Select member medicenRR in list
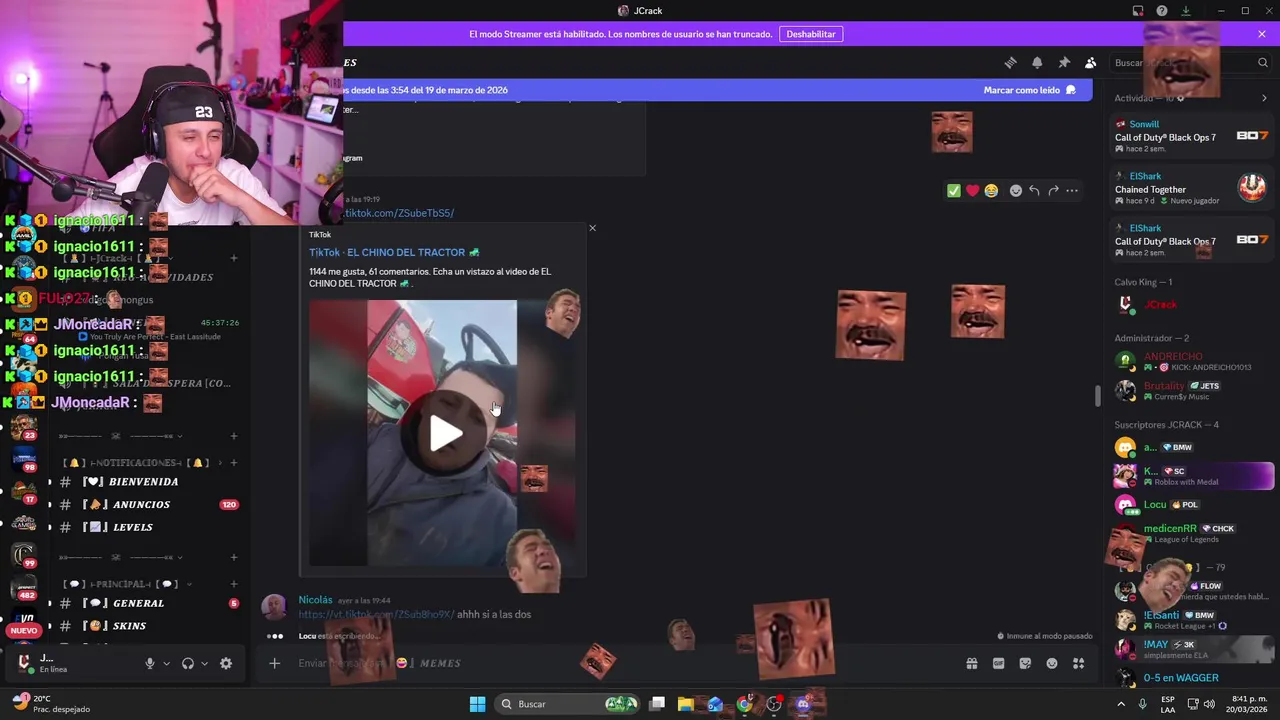Image resolution: width=1280 pixels, height=720 pixels. point(1192,533)
